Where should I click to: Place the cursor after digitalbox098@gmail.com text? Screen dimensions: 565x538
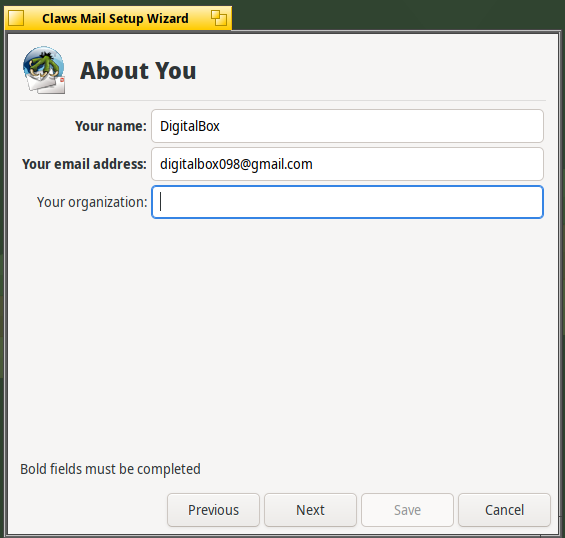pyautogui.click(x=315, y=164)
